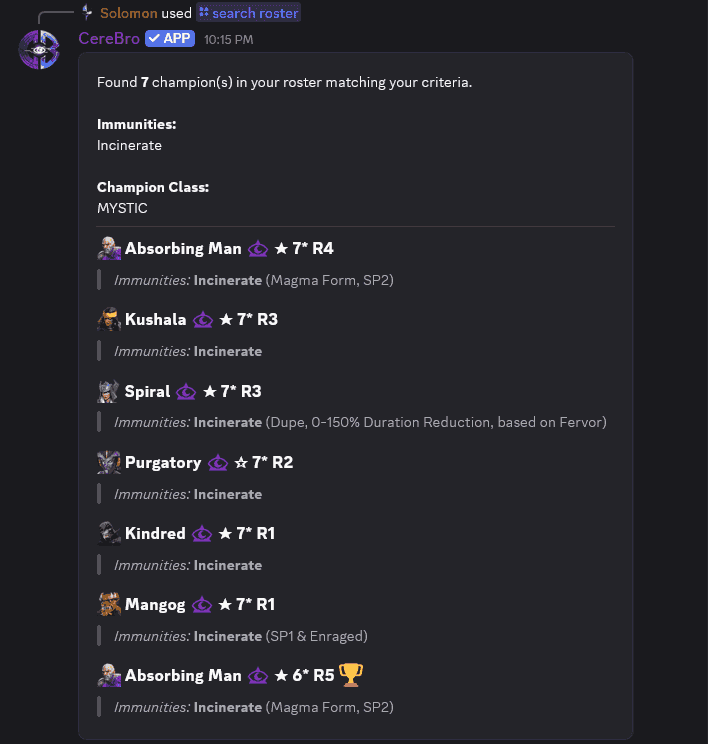708x744 pixels.
Task: Click Solomon's name in the reply line
Action: pyautogui.click(x=129, y=13)
